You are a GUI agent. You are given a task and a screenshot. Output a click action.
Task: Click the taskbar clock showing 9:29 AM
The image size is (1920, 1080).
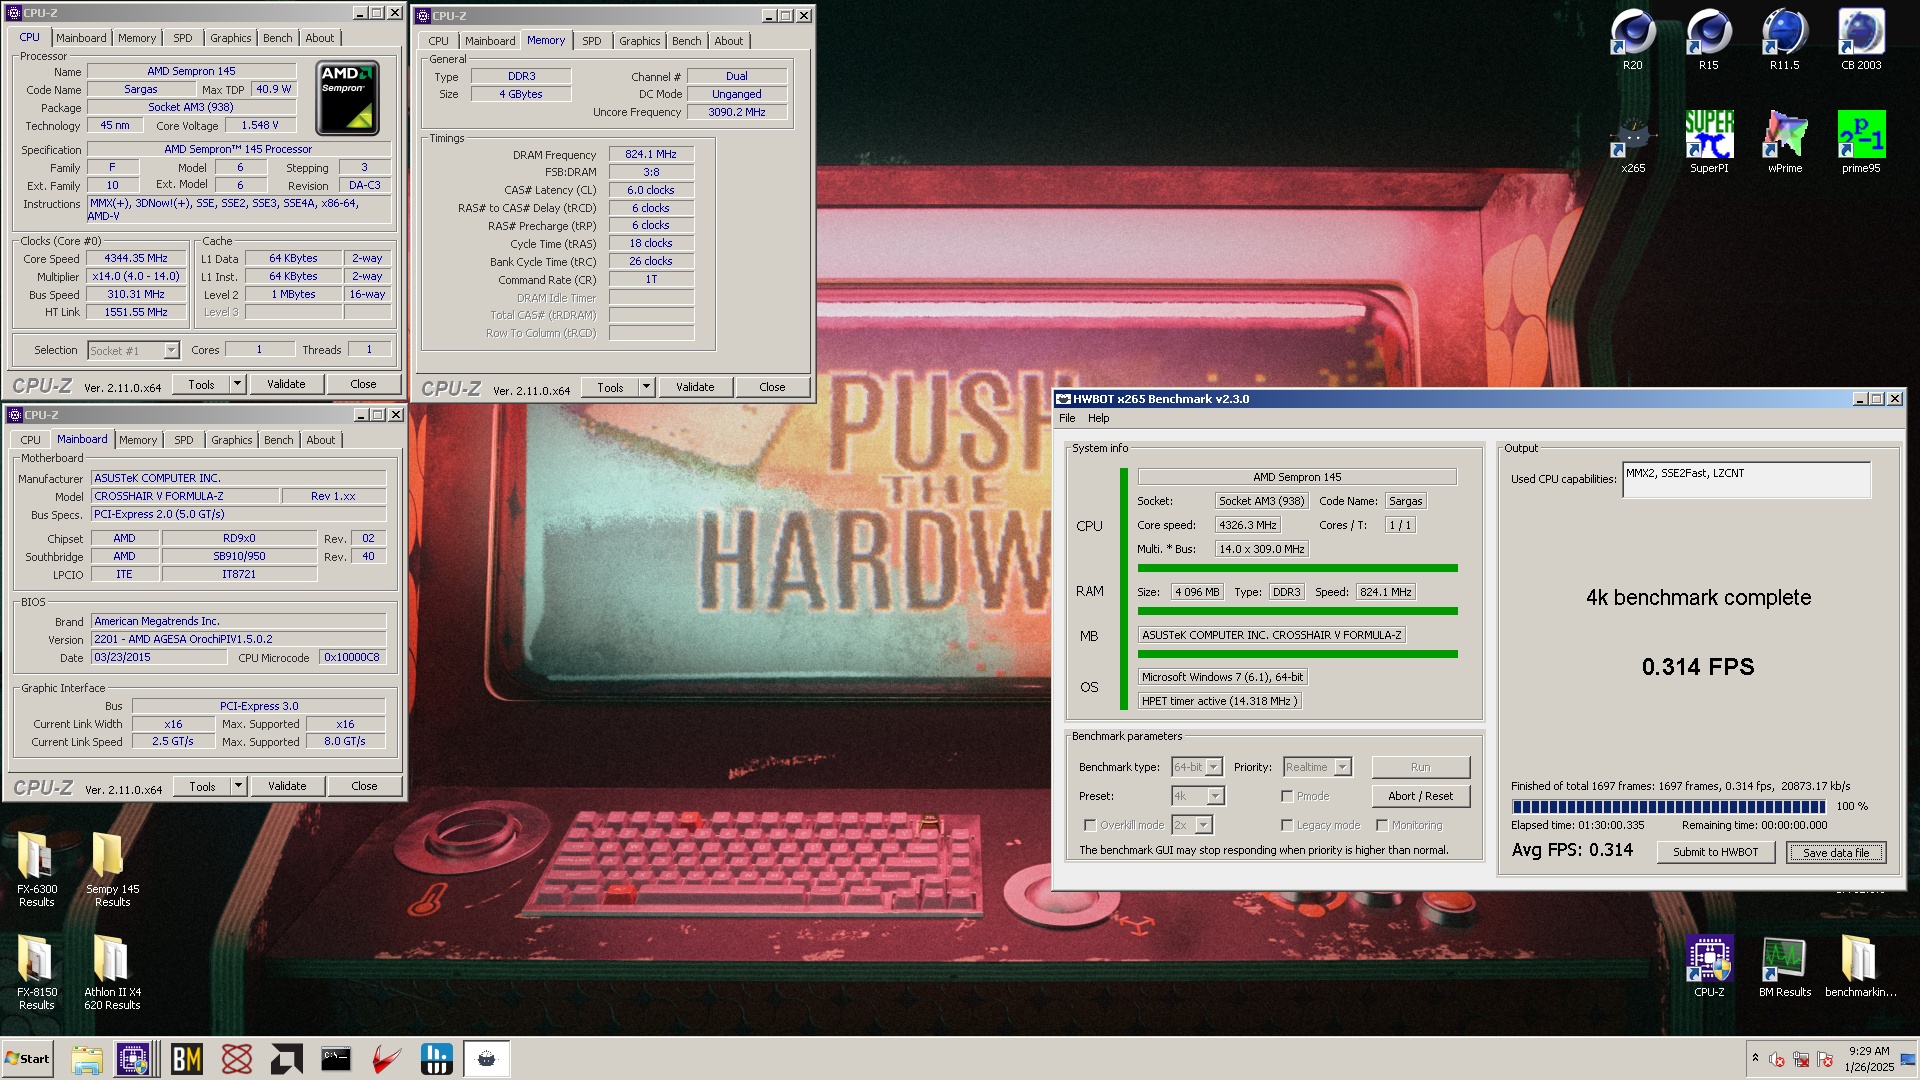pos(1868,1058)
